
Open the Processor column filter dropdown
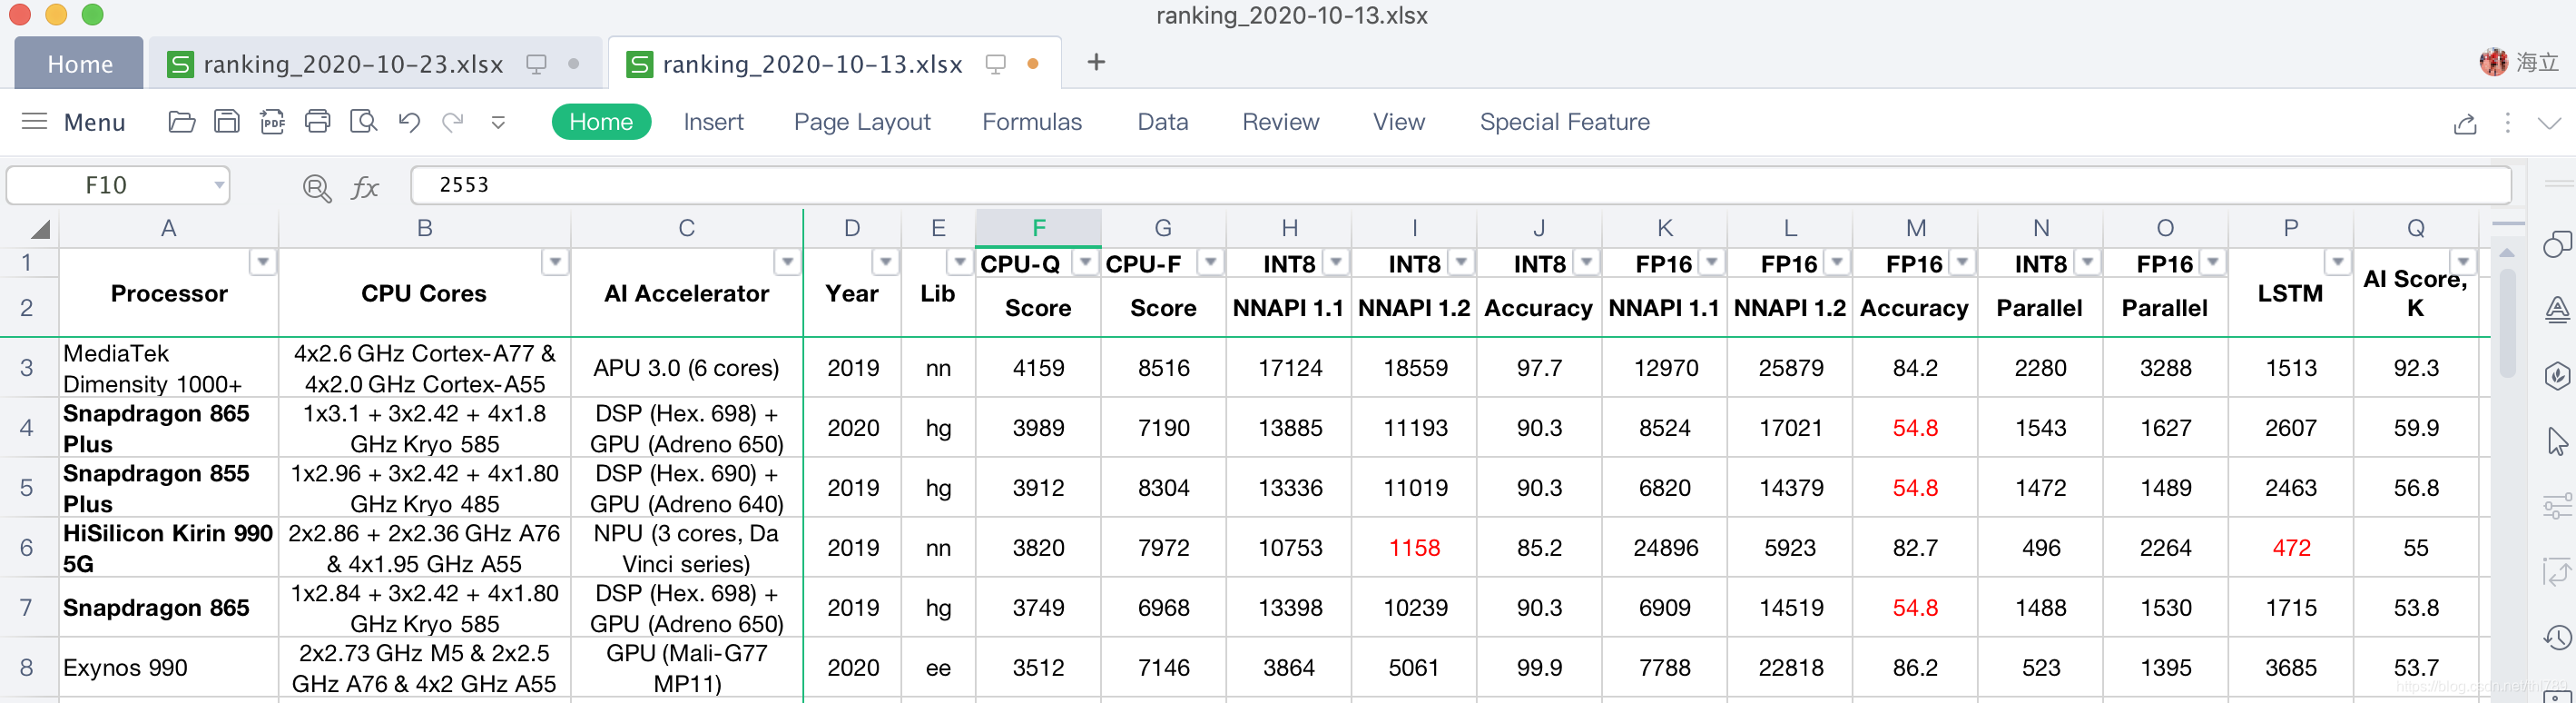(263, 262)
